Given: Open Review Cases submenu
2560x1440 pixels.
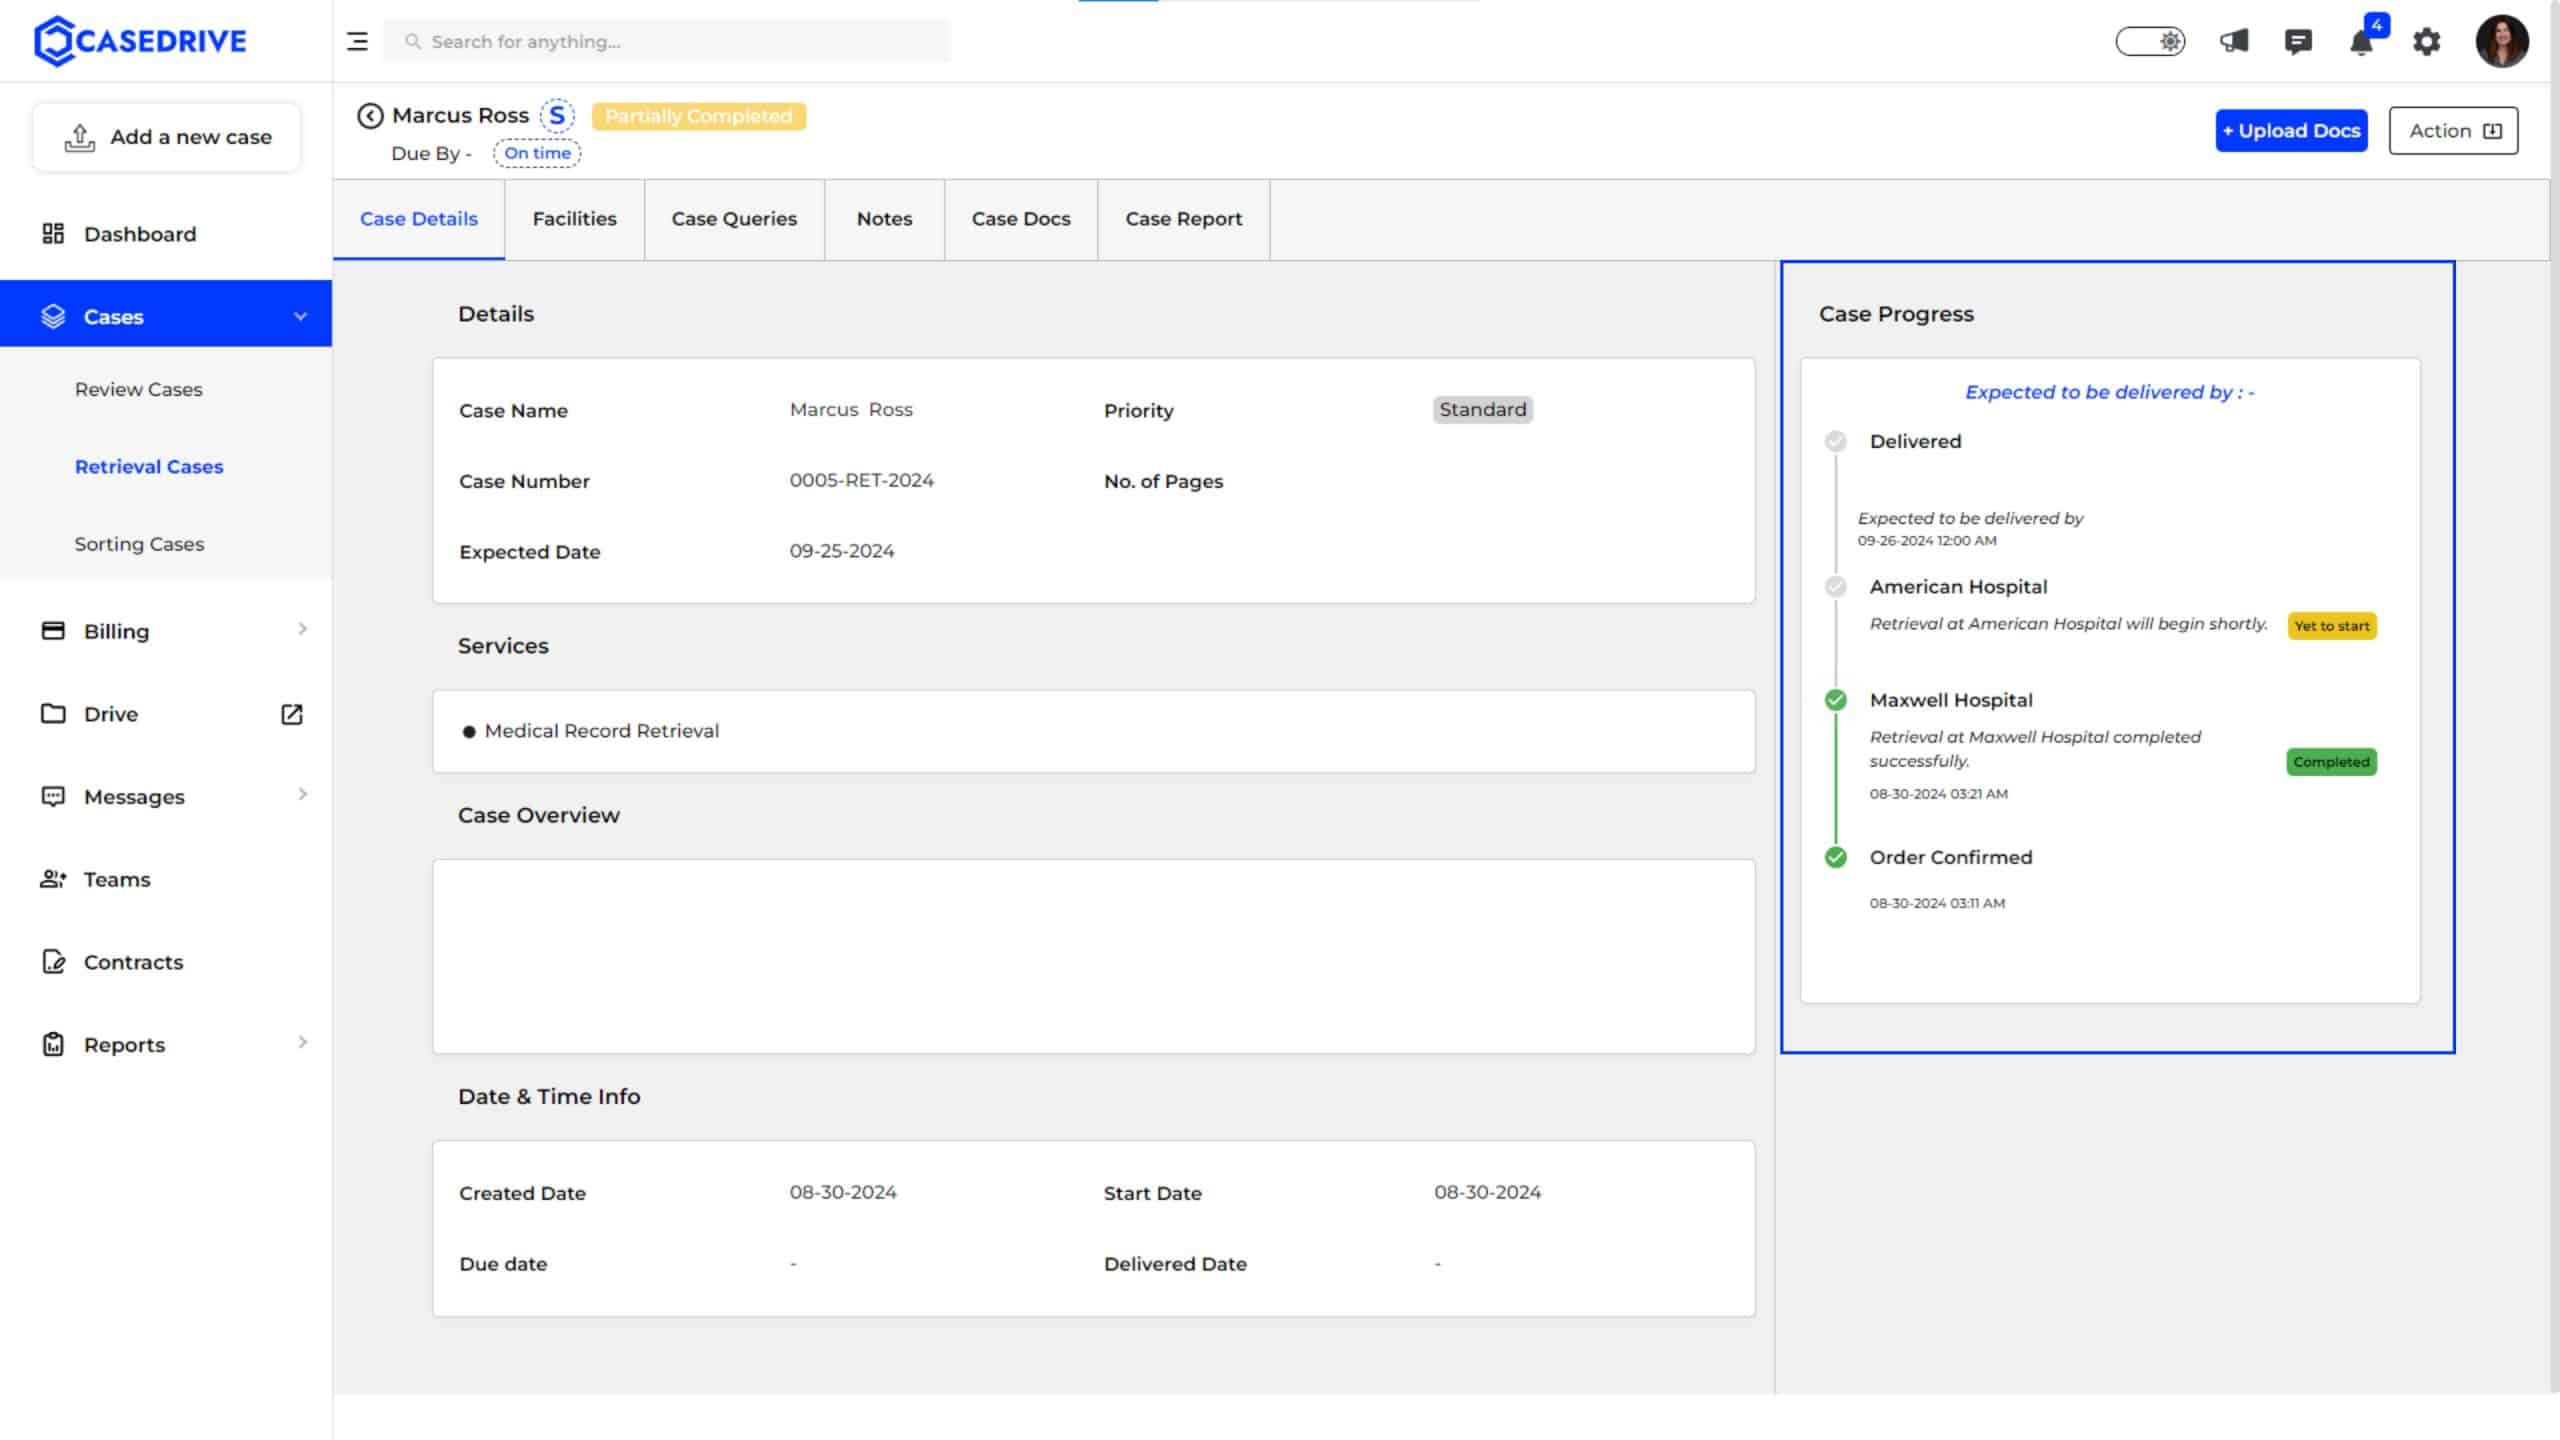Looking at the screenshot, I should pyautogui.click(x=138, y=390).
